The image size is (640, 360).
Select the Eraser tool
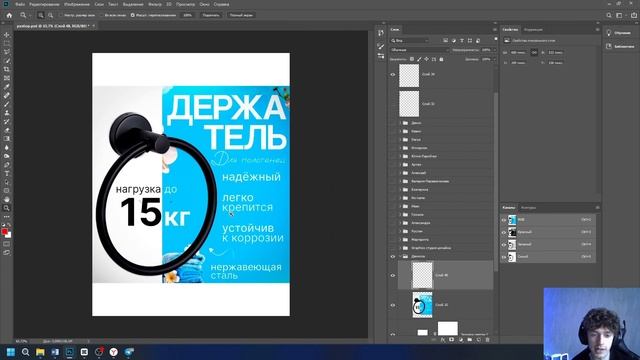pos(7,130)
